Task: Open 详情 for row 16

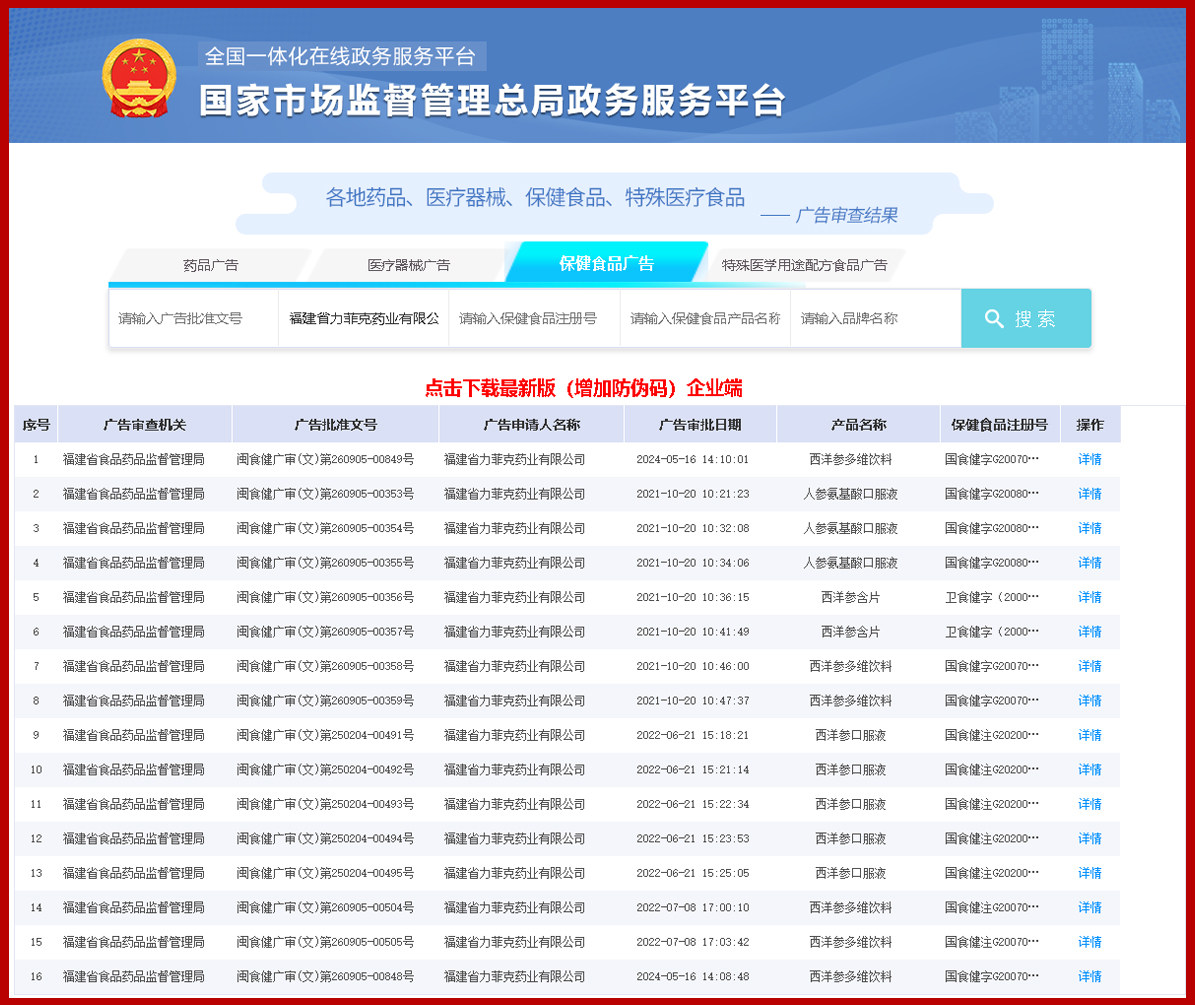Action: click(1089, 976)
